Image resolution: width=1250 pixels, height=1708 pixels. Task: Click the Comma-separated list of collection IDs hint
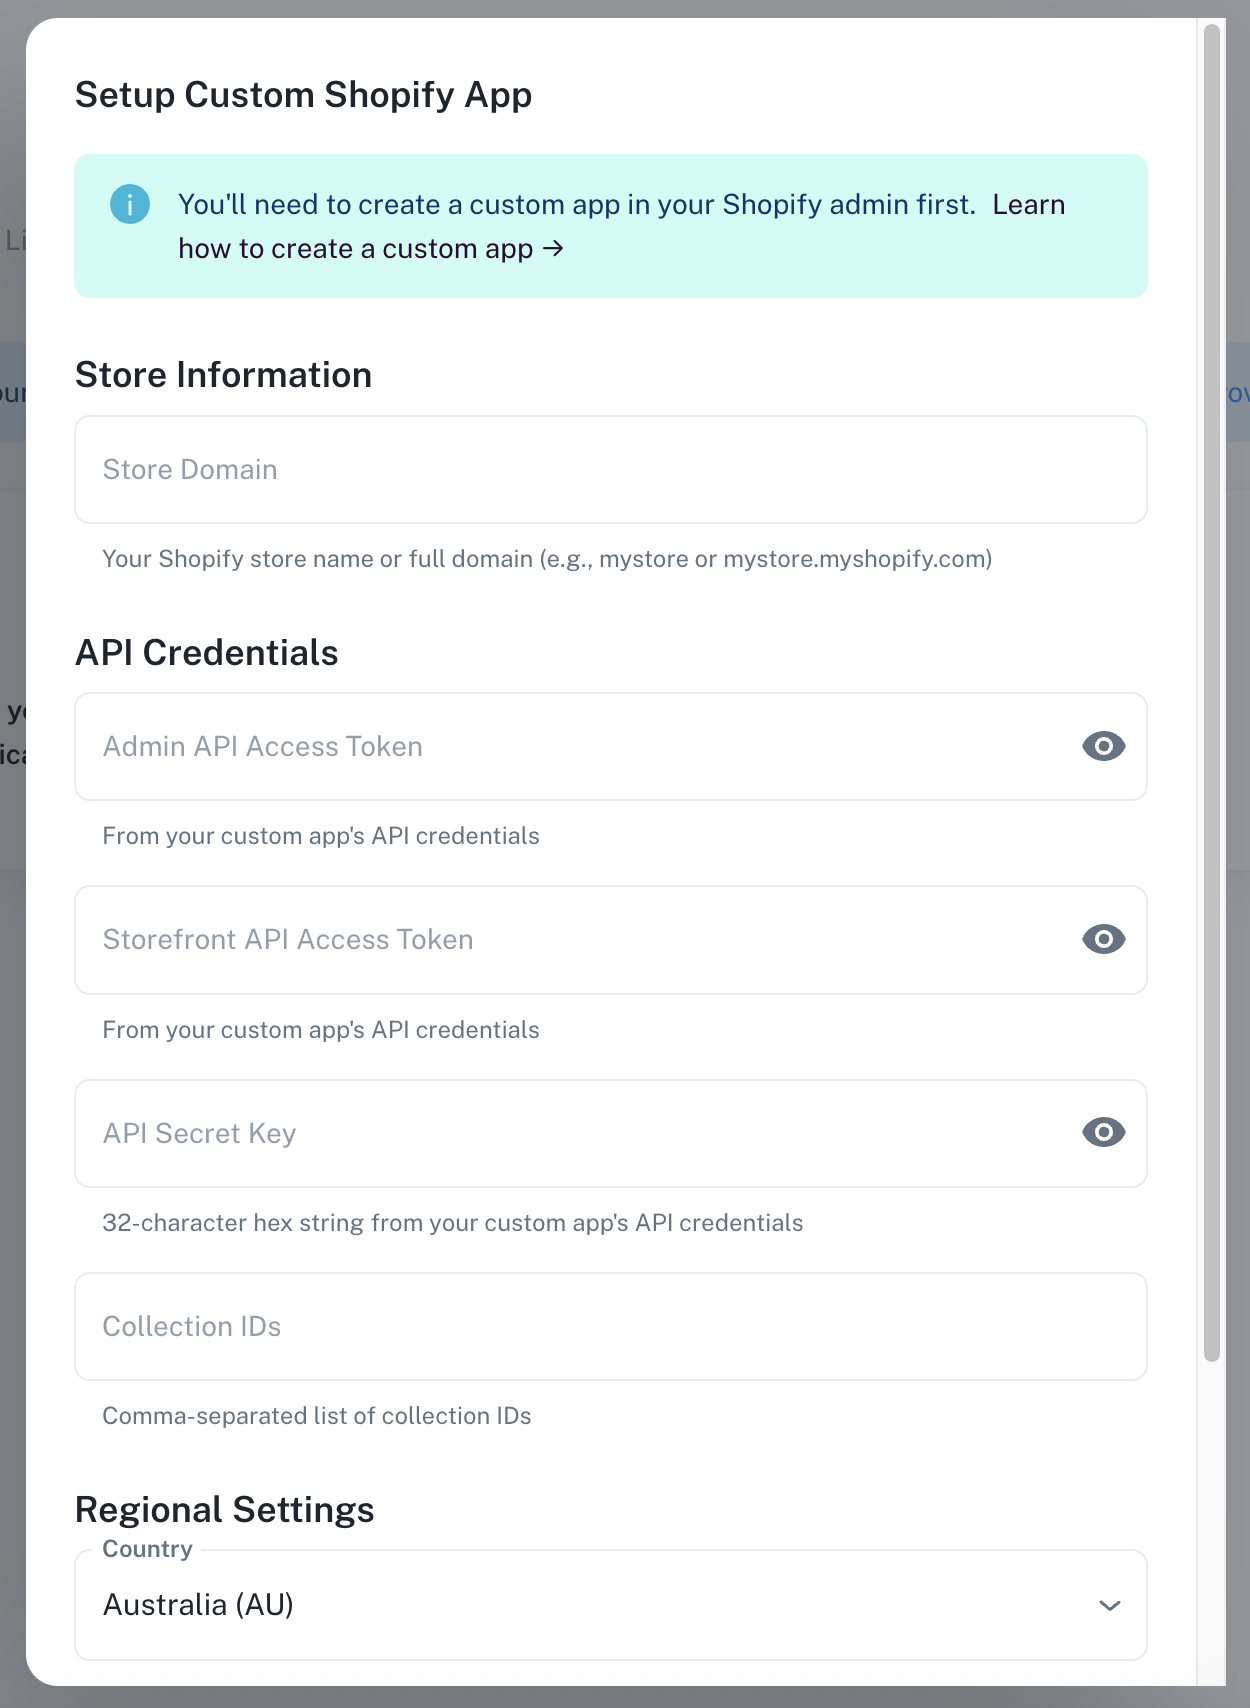[x=317, y=1416]
